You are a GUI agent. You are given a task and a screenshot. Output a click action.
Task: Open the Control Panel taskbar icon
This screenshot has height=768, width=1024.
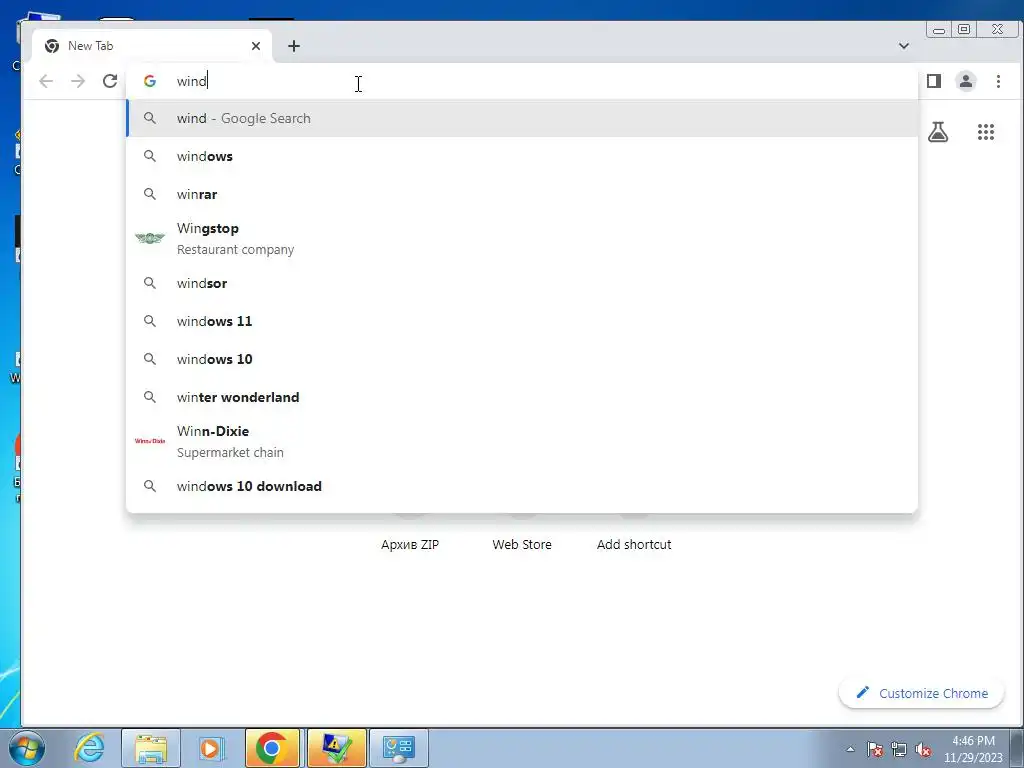click(x=399, y=748)
